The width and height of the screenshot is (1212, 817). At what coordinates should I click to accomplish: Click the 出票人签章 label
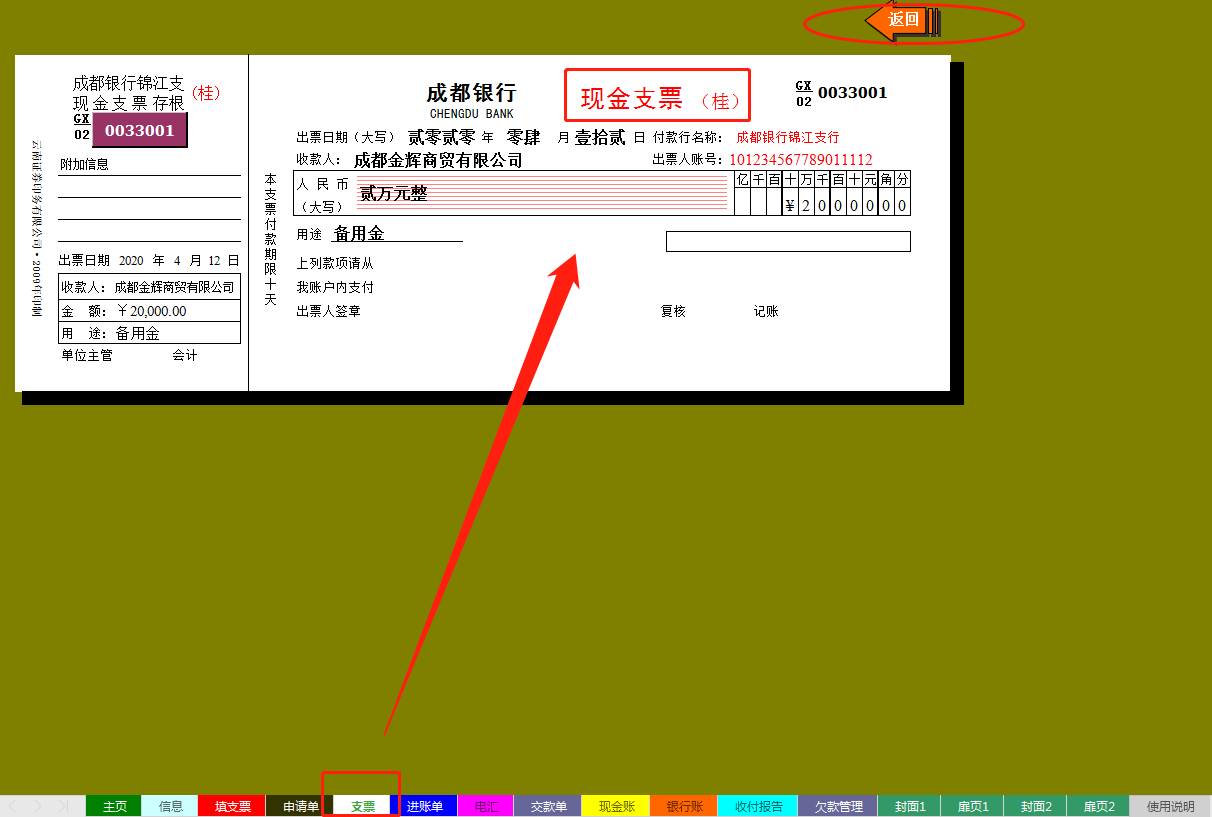328,311
